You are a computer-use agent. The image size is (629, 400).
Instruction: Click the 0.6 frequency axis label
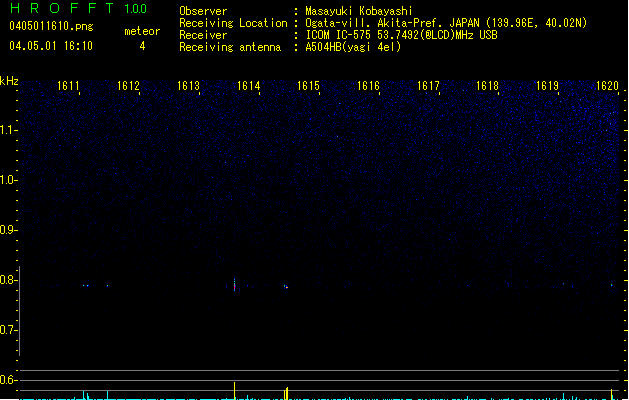click(x=8, y=380)
